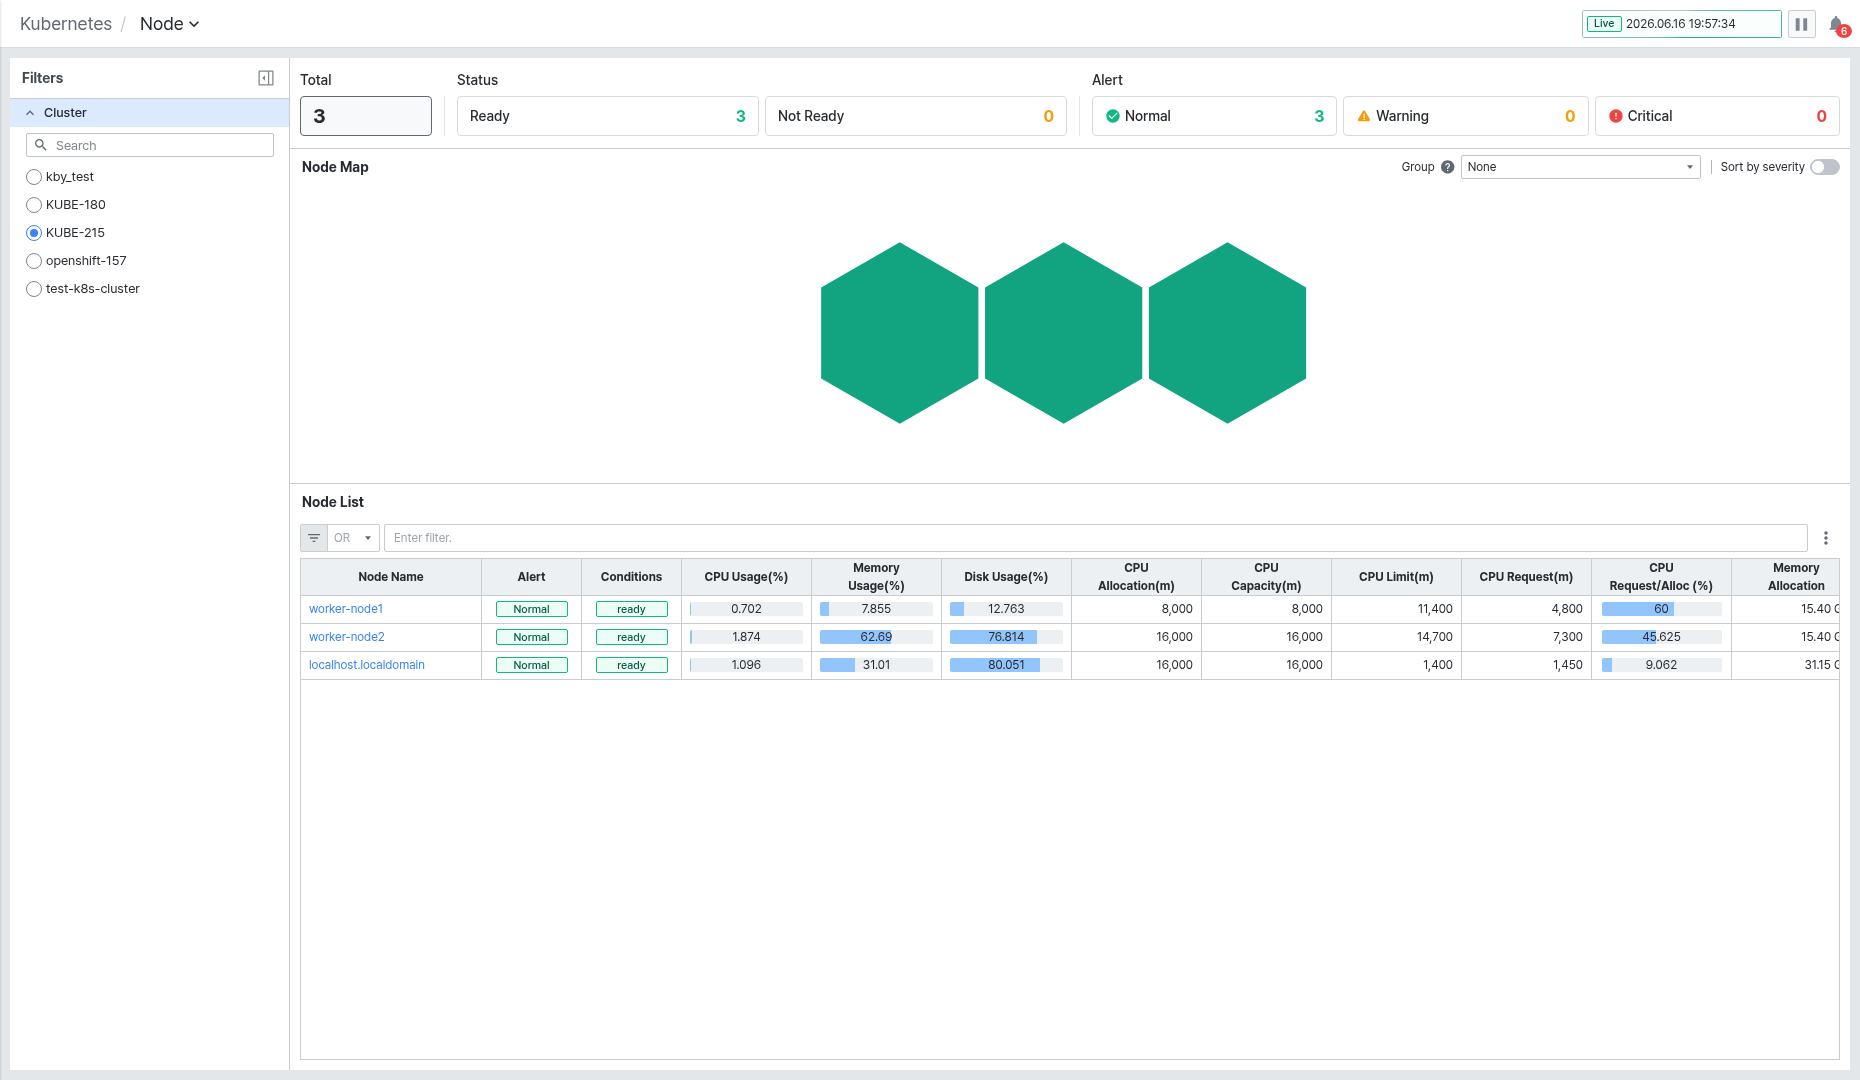Screen dimensions: 1860x1080
Task: Go to Kubernetes breadcrumb item
Action: pyautogui.click(x=66, y=24)
